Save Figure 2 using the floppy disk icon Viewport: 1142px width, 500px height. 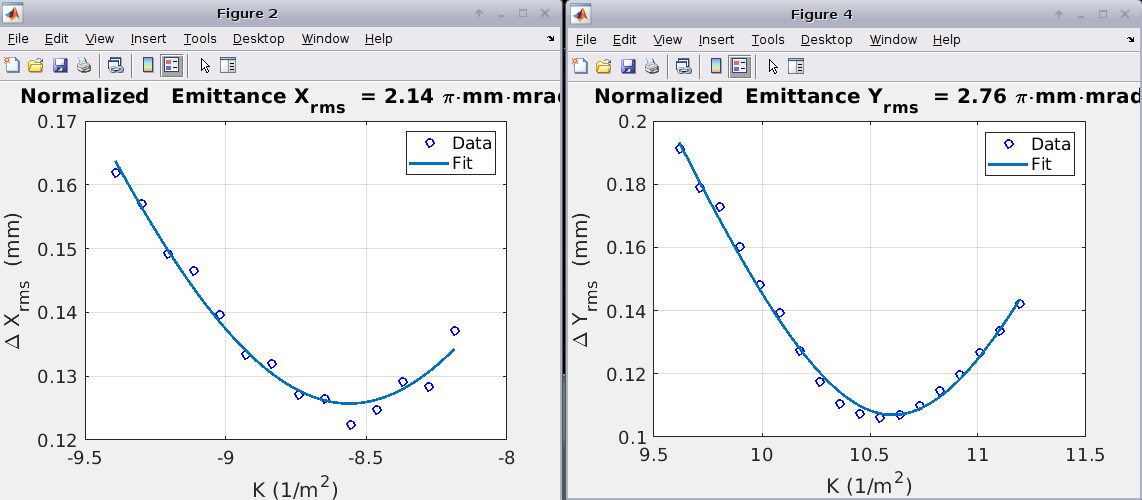pyautogui.click(x=60, y=66)
